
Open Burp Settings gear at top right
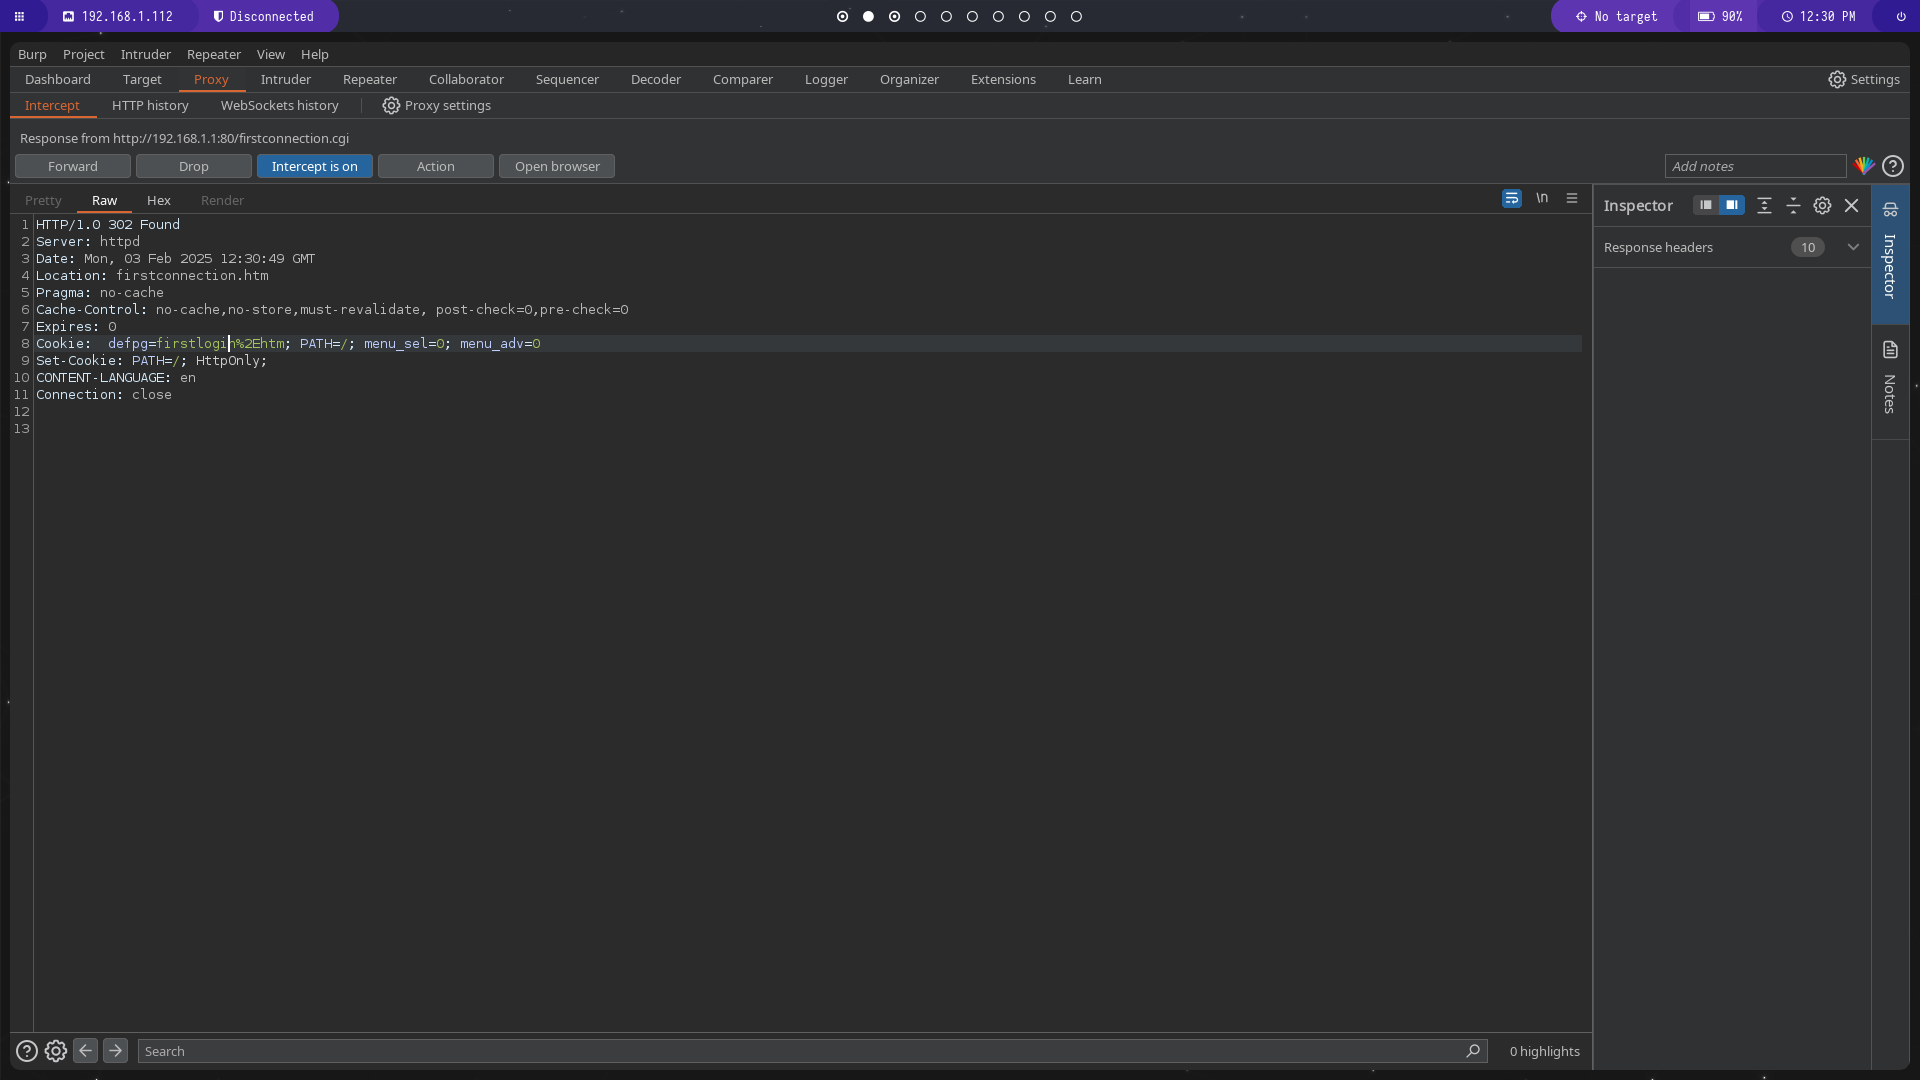1864,79
